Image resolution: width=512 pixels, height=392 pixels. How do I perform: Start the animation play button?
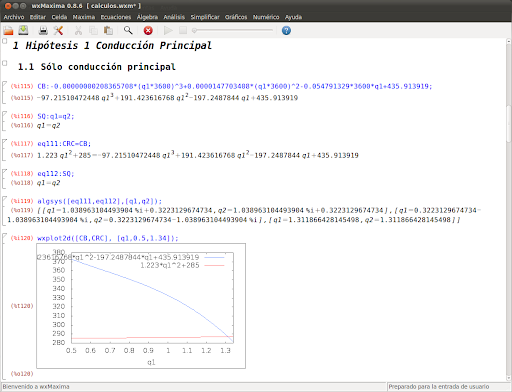[x=168, y=31]
